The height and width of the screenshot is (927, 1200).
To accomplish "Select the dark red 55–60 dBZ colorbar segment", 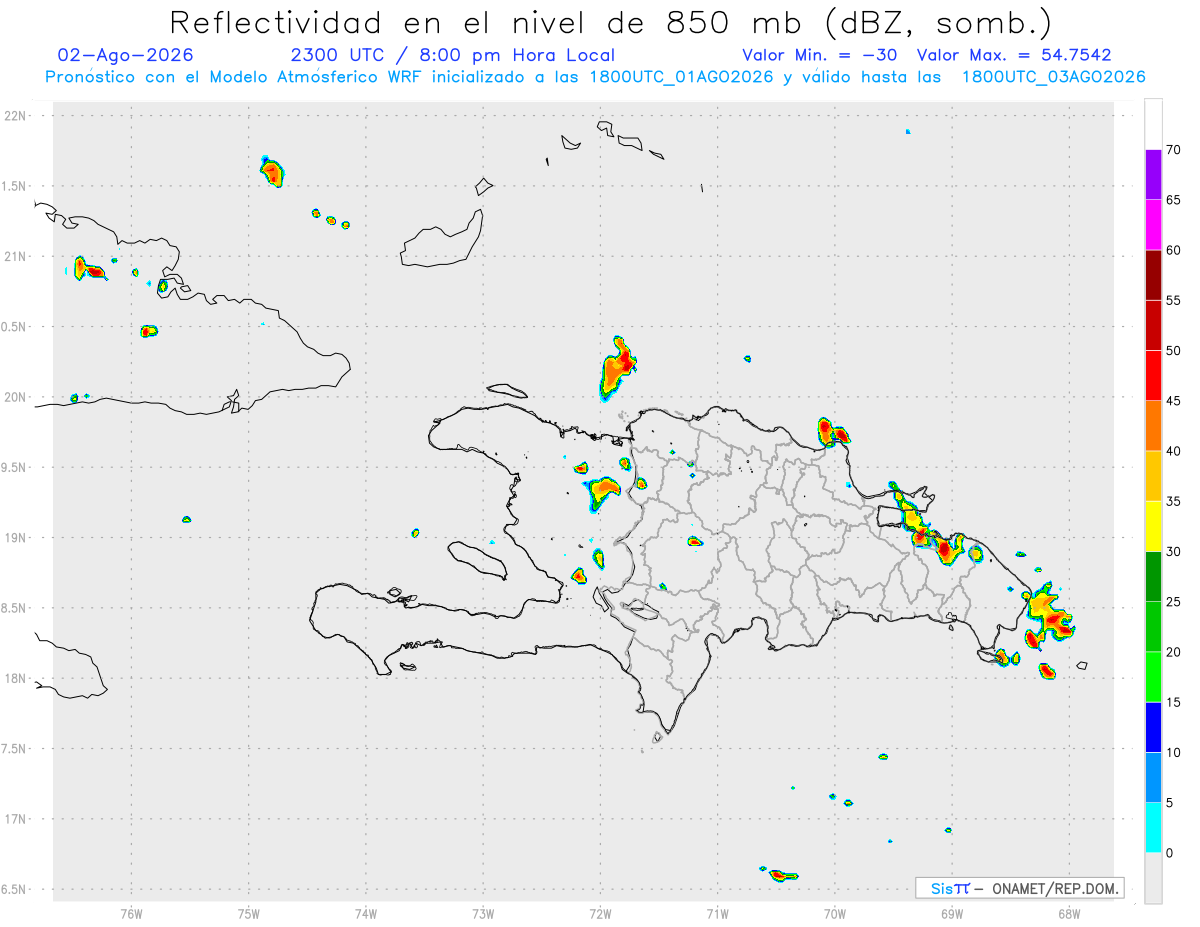I will [1153, 275].
